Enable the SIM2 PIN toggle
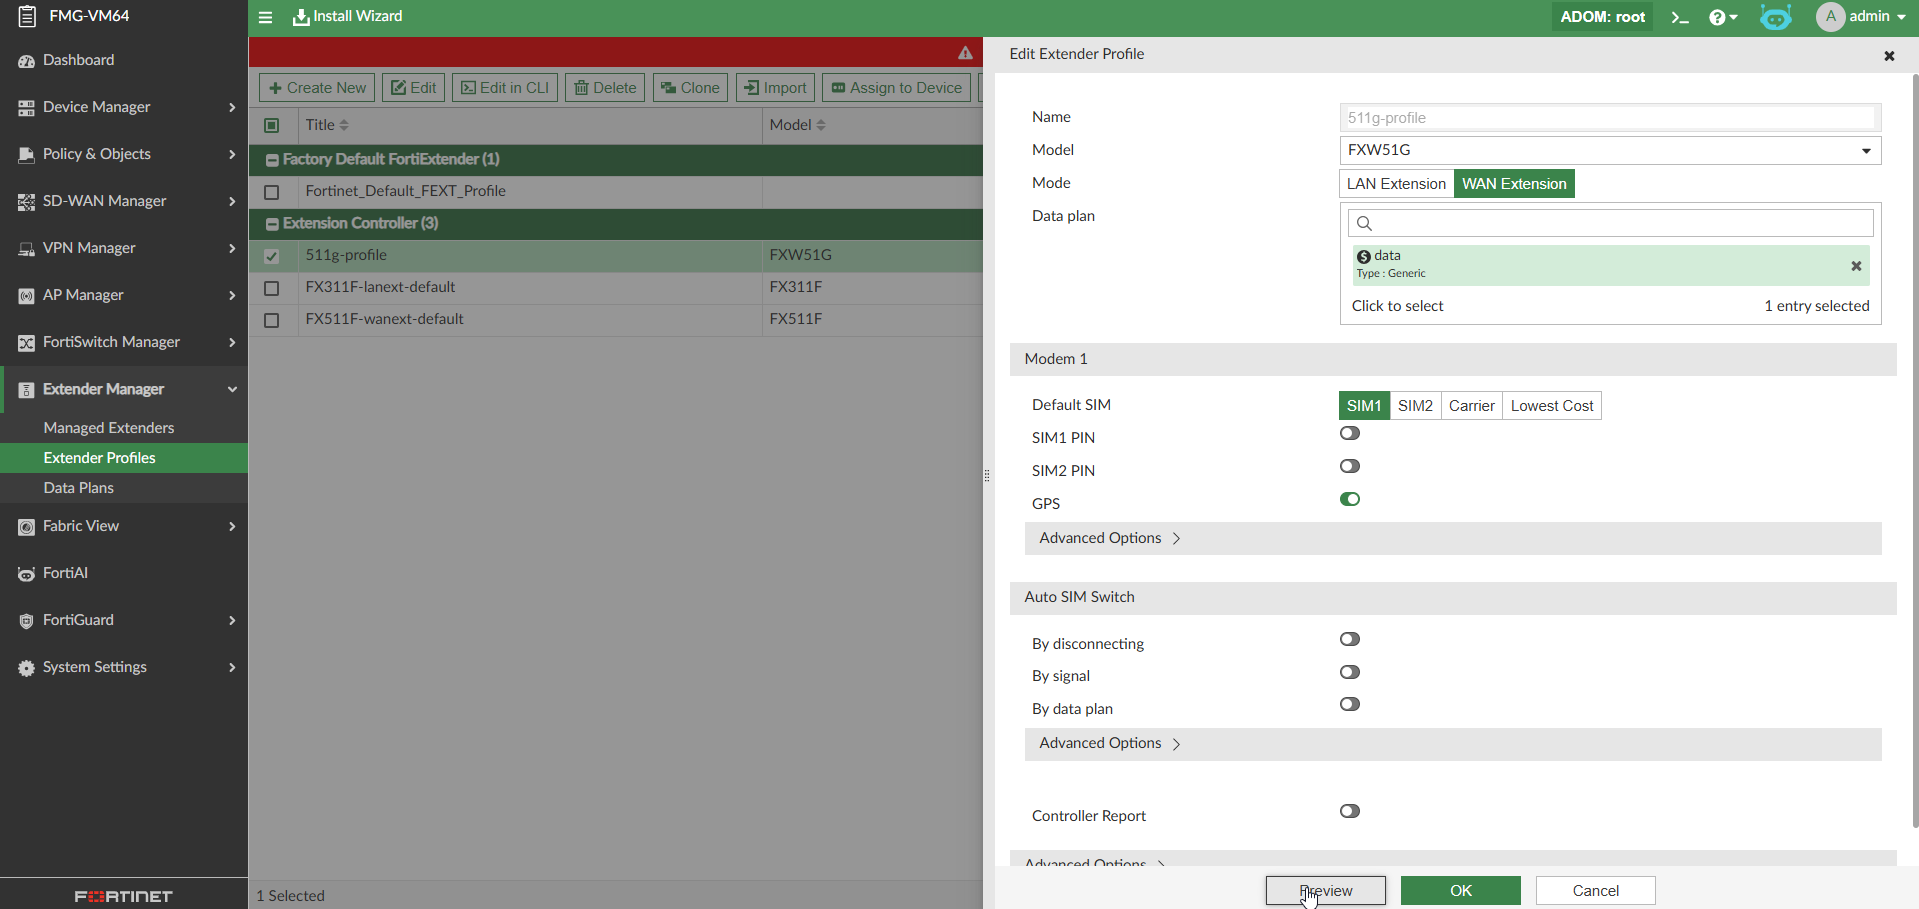This screenshot has width=1919, height=909. (x=1350, y=467)
